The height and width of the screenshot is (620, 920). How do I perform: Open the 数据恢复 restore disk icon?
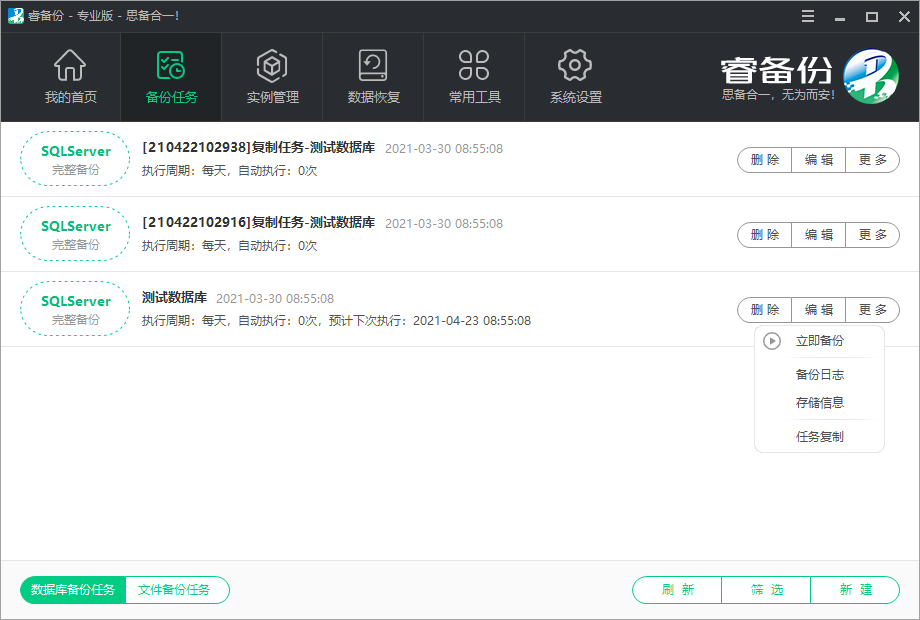(x=373, y=65)
